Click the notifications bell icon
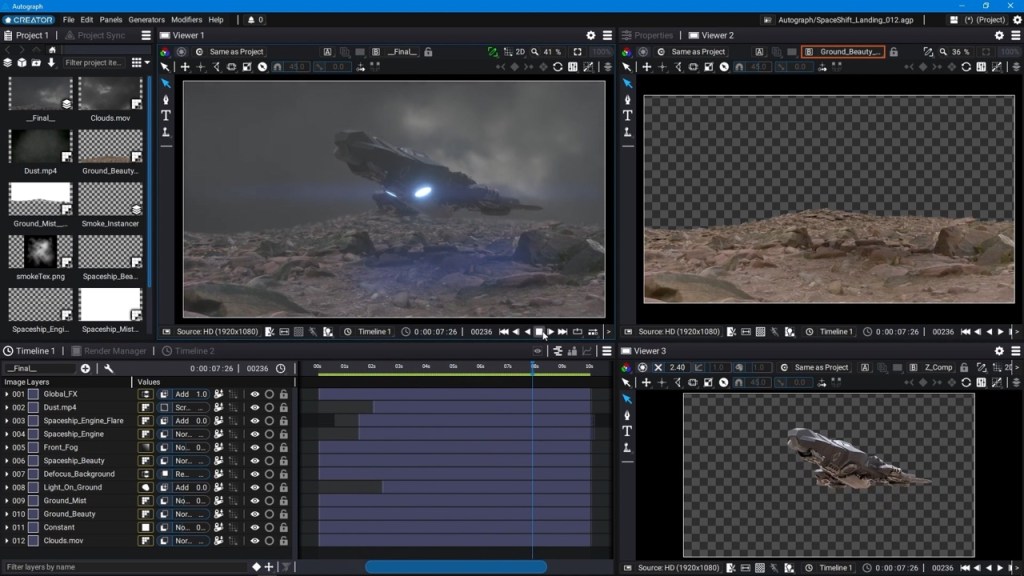The height and width of the screenshot is (576, 1024). (251, 20)
